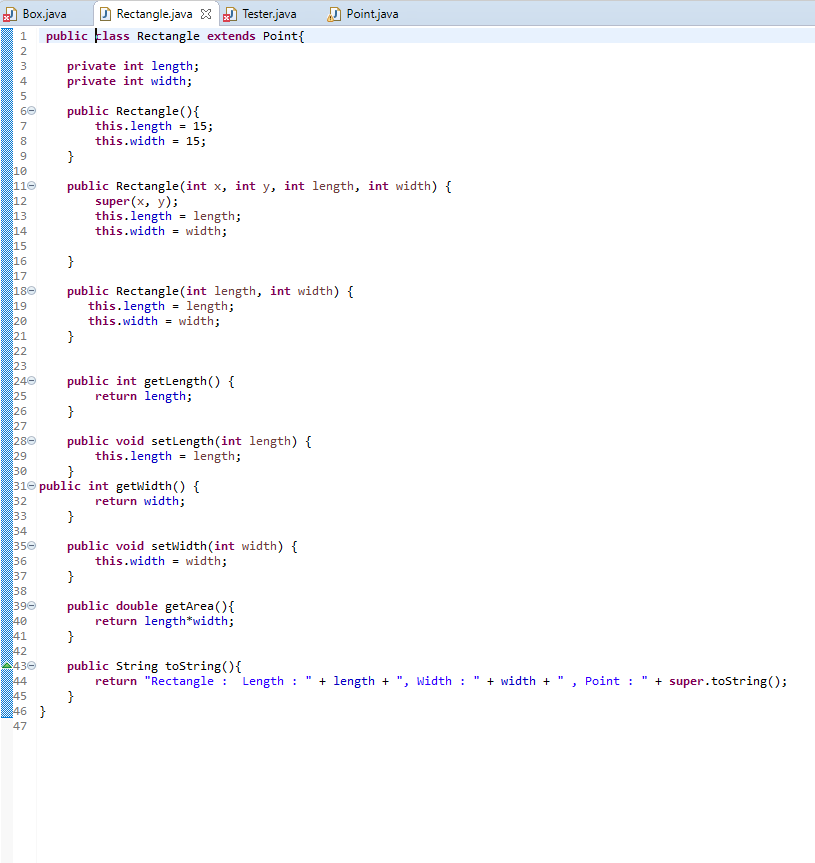Click the closing brace on line 46
This screenshot has height=863, width=815.
42,711
